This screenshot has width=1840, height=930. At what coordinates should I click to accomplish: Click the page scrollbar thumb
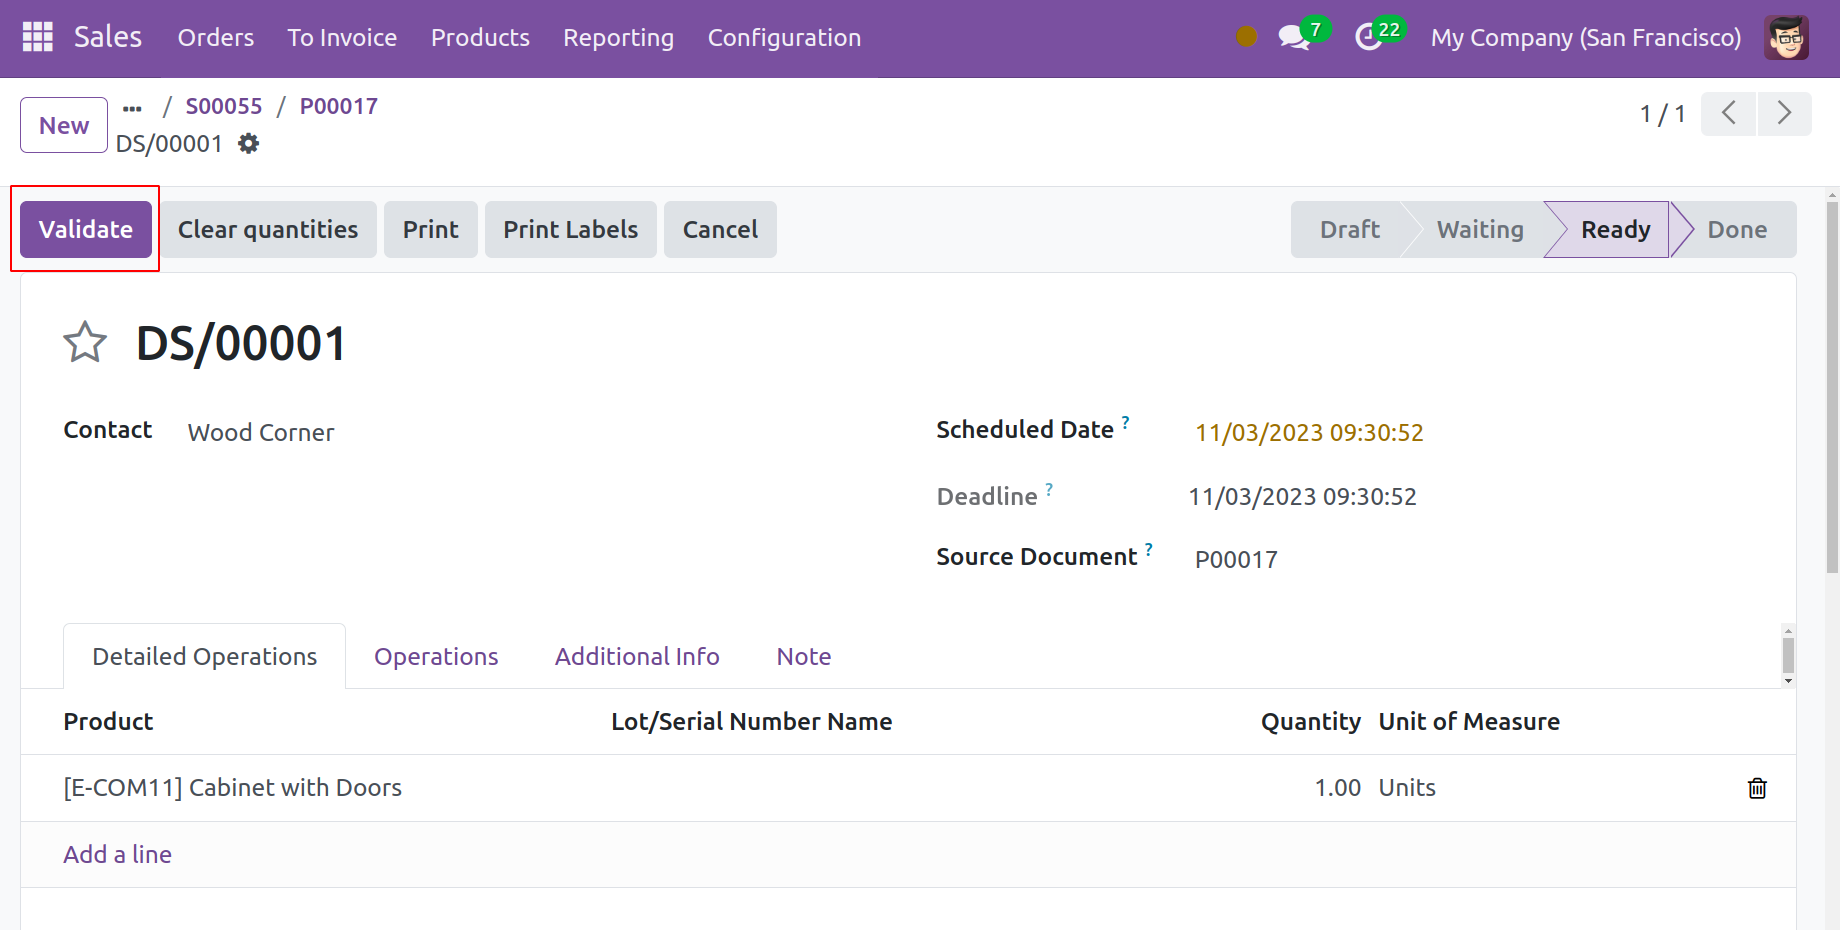click(1832, 387)
